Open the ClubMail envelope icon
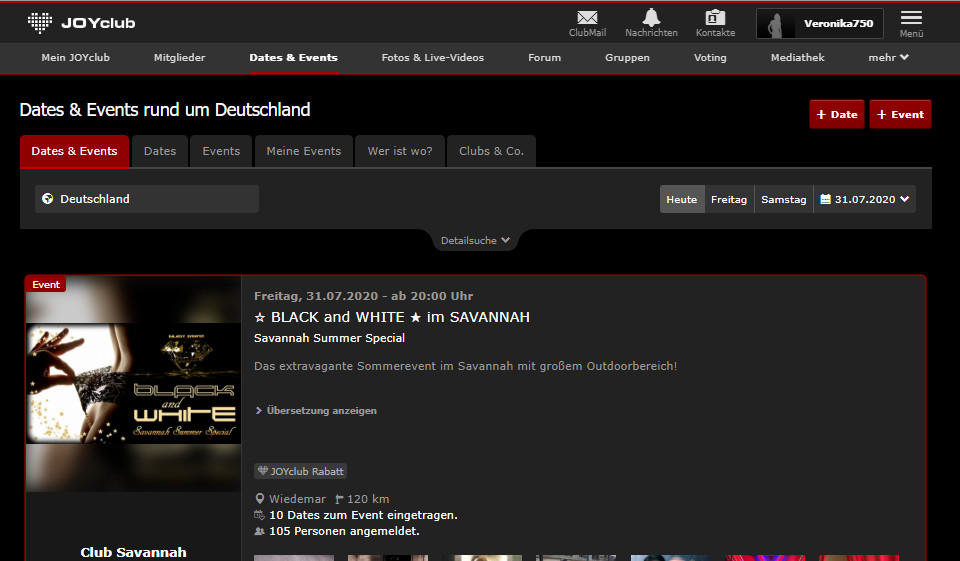 (587, 18)
